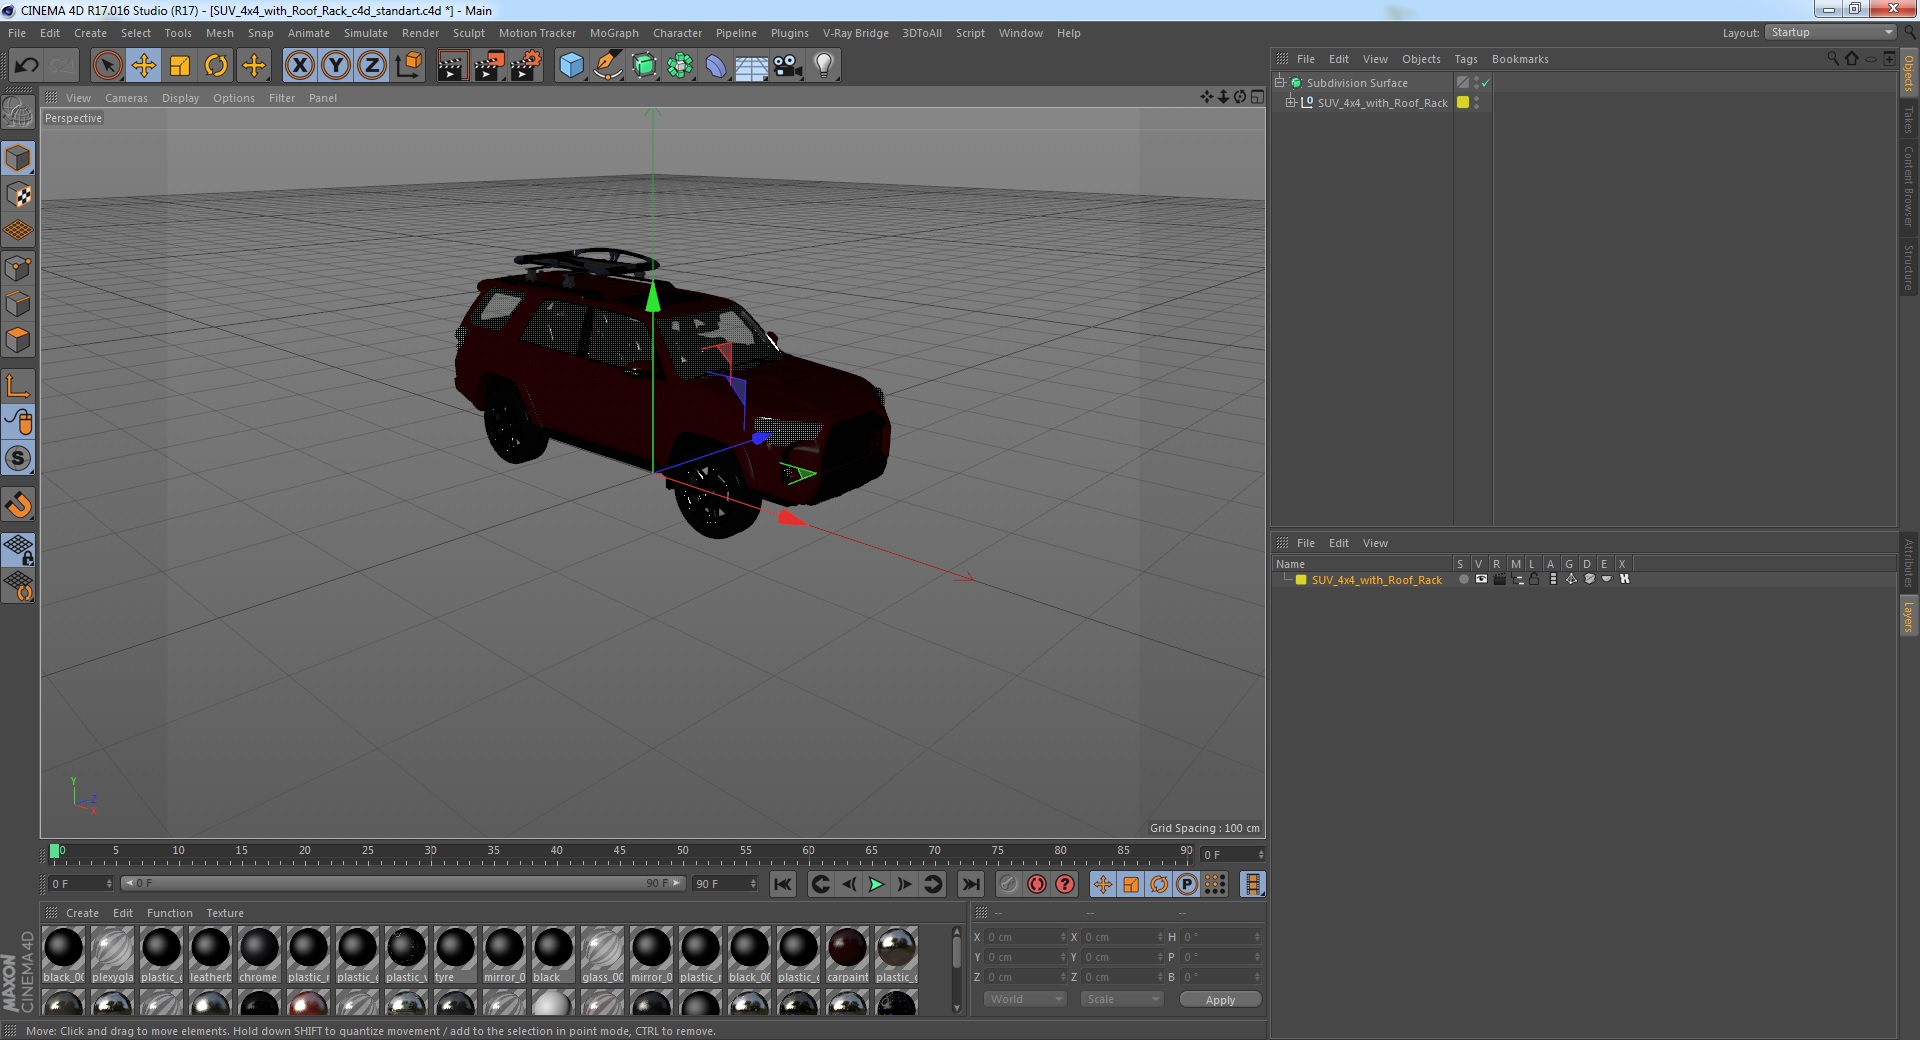Enable Snap magnet icon
Screen dimensions: 1920x1040
tap(18, 505)
